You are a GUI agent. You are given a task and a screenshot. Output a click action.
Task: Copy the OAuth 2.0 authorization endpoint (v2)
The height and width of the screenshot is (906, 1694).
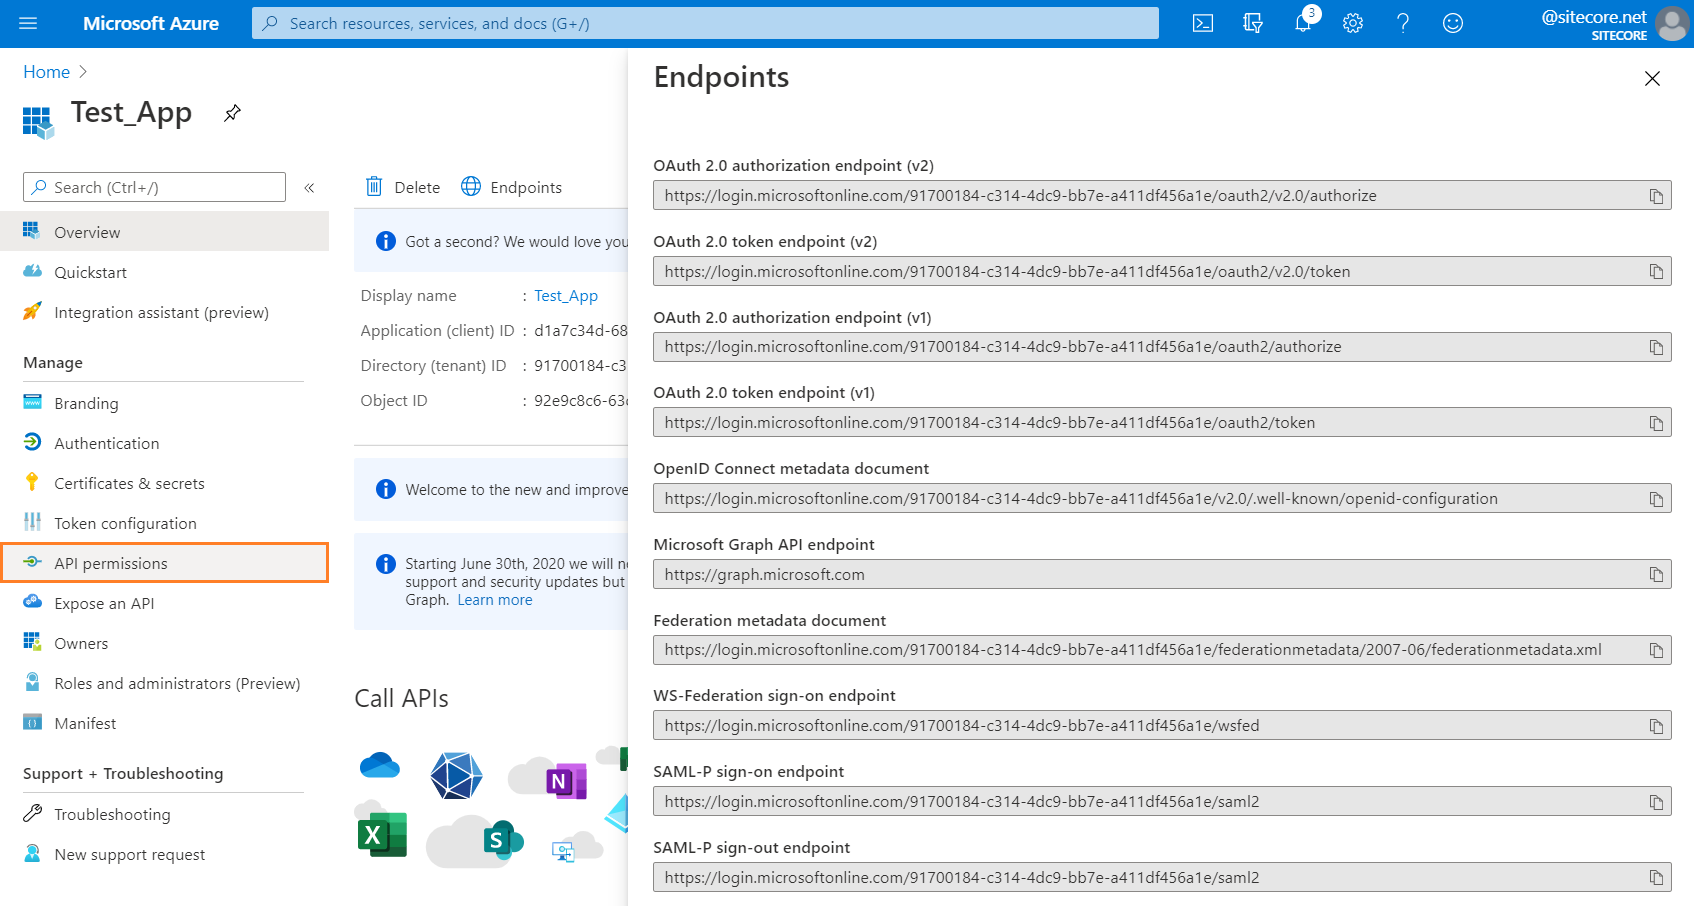pyautogui.click(x=1656, y=196)
